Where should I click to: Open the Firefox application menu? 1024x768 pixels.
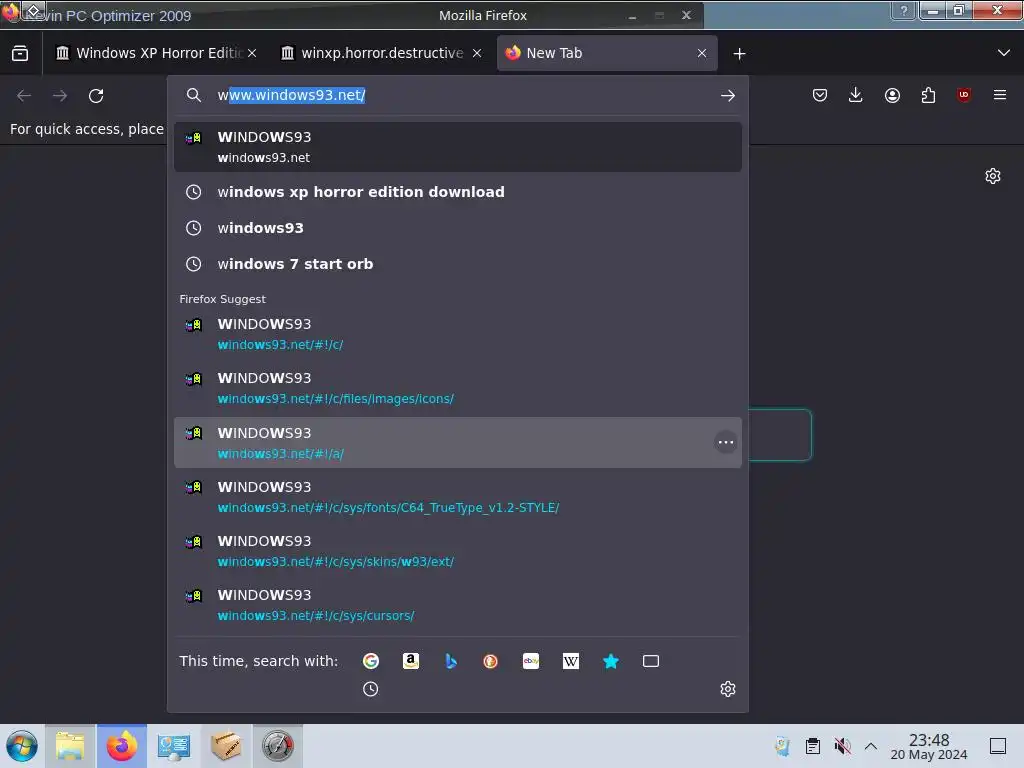point(1000,95)
